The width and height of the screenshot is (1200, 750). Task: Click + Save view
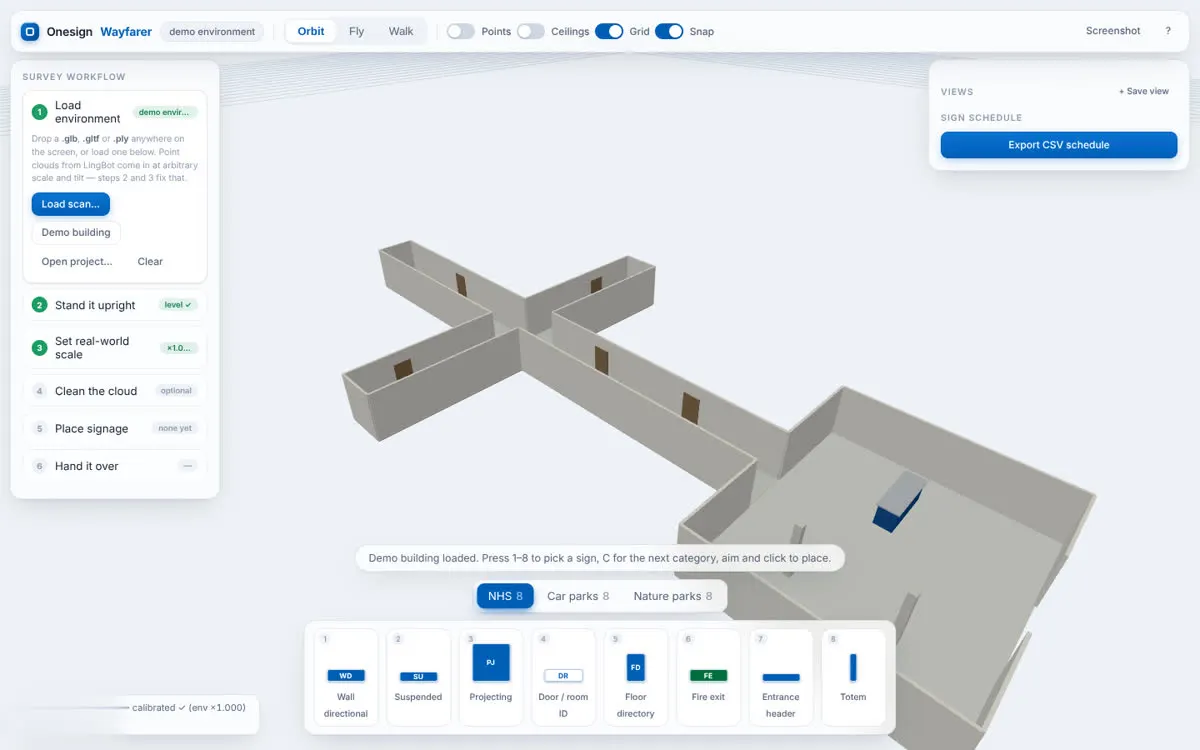1144,91
